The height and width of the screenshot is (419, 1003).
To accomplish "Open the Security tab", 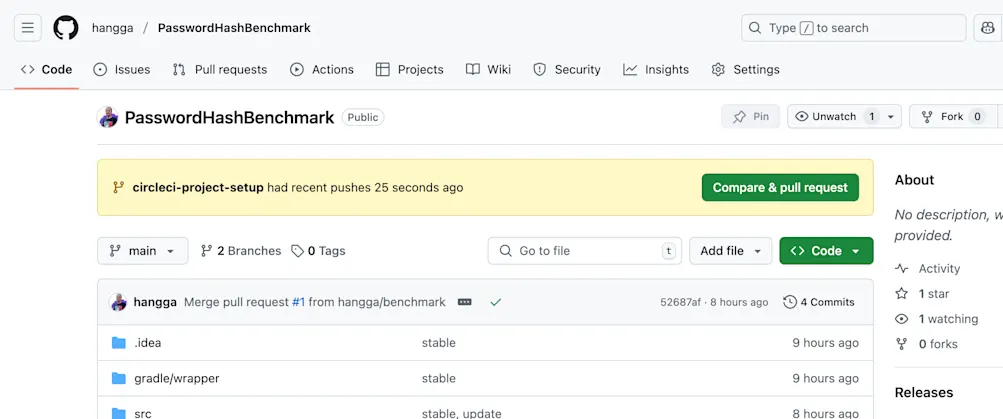I will (x=567, y=70).
